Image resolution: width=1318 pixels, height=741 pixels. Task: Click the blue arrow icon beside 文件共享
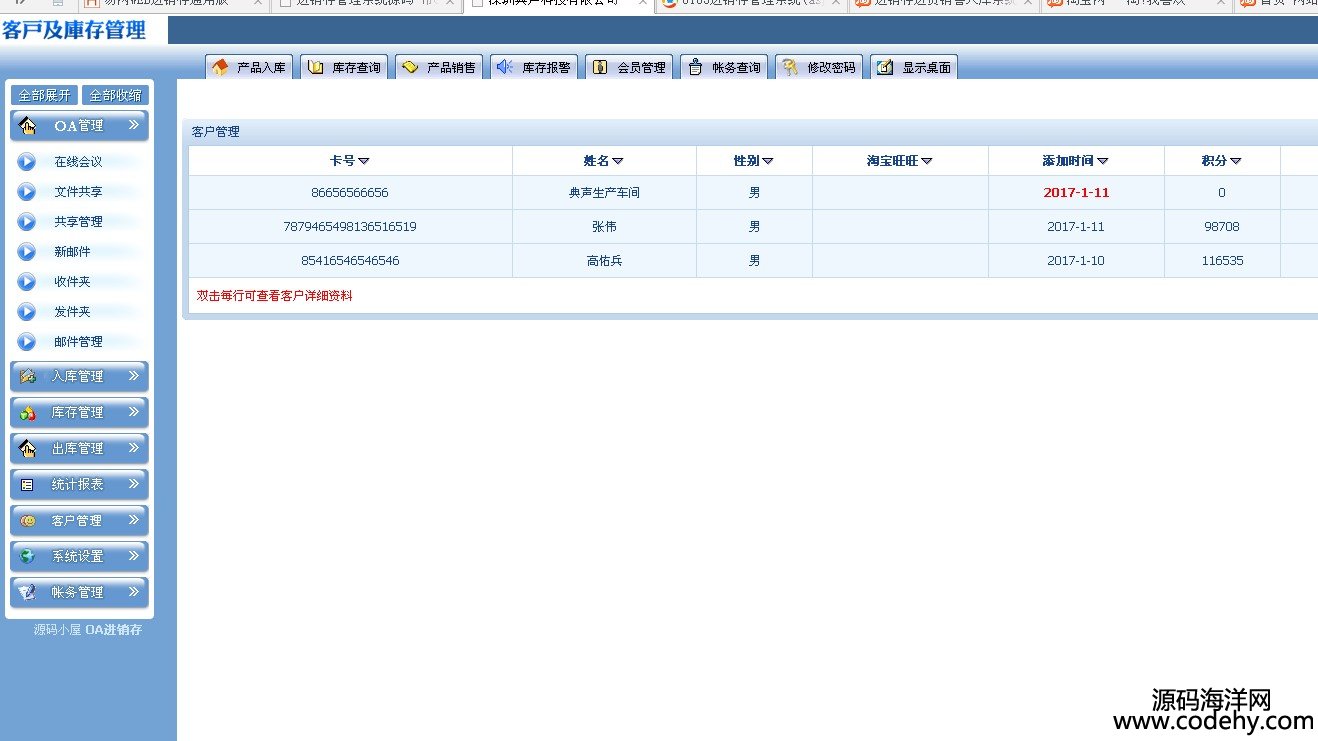pos(27,192)
